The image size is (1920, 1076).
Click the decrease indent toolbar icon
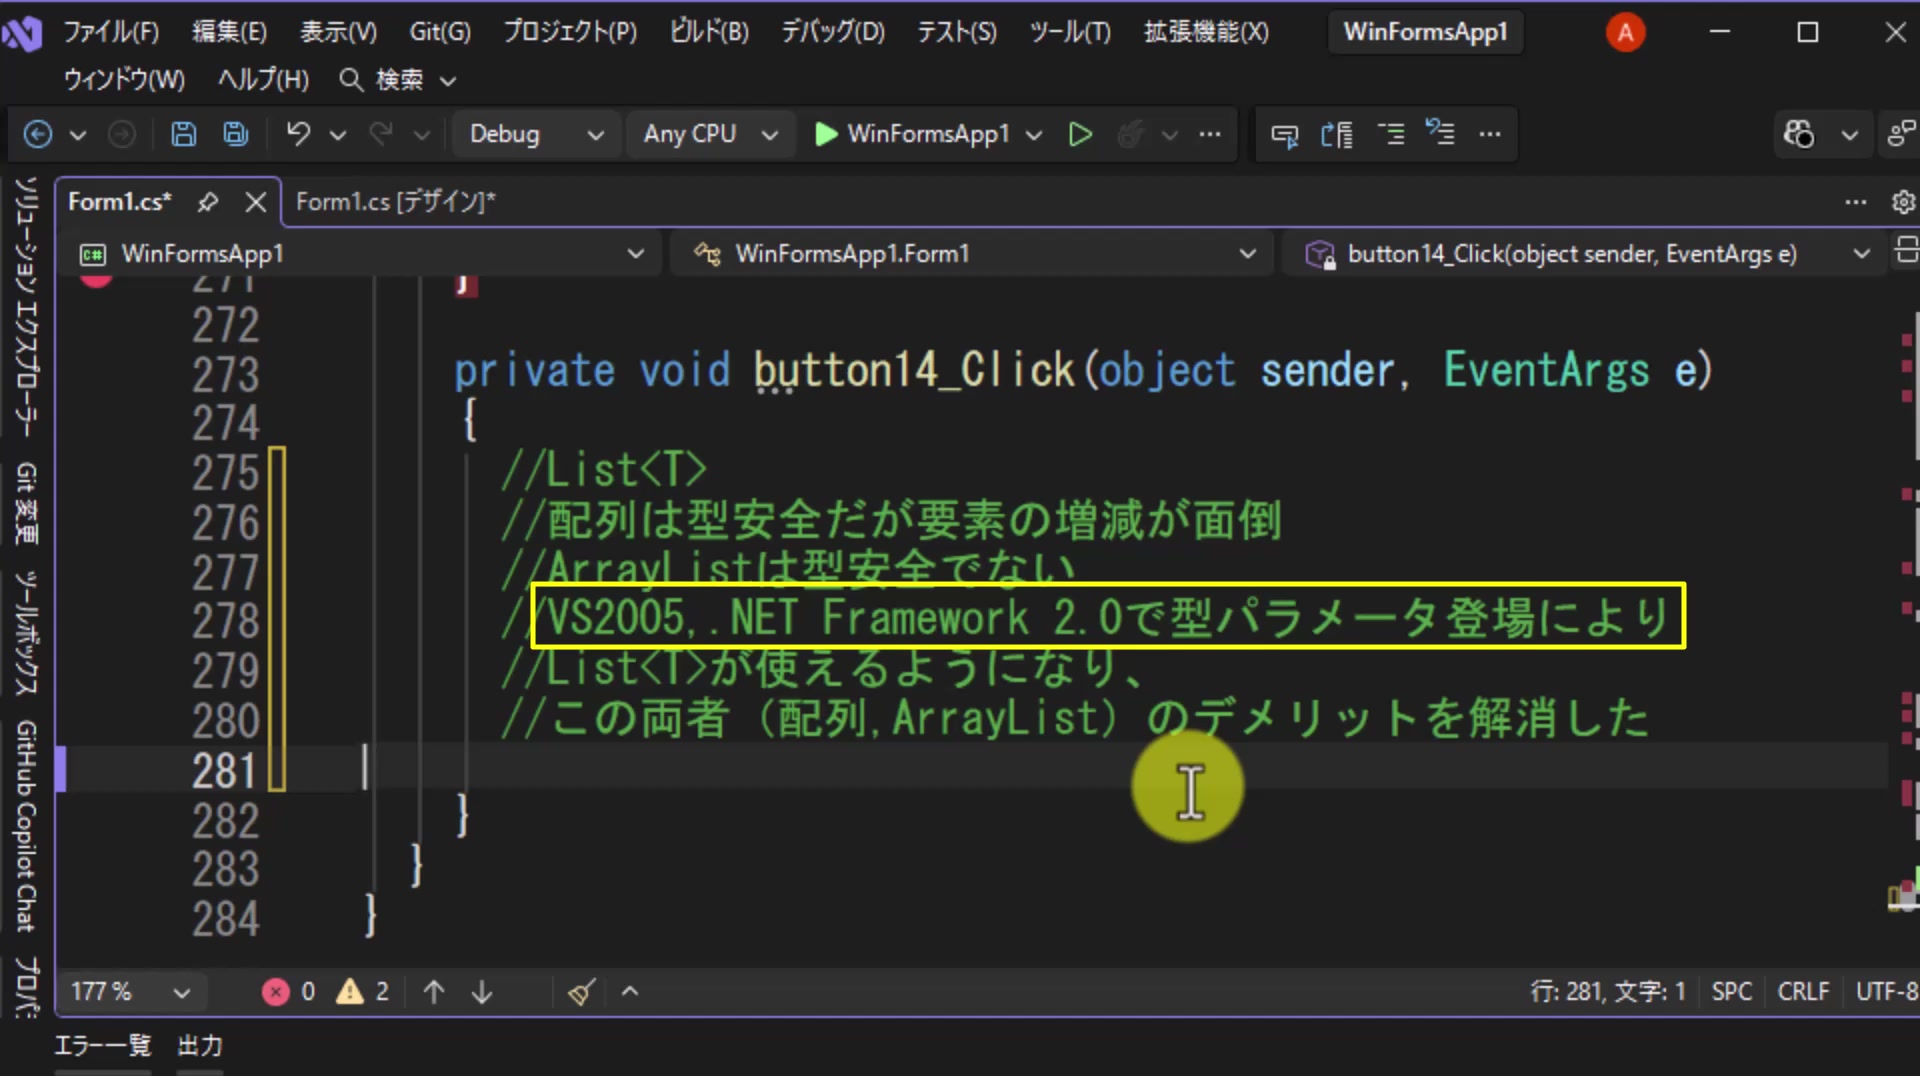pyautogui.click(x=1391, y=134)
